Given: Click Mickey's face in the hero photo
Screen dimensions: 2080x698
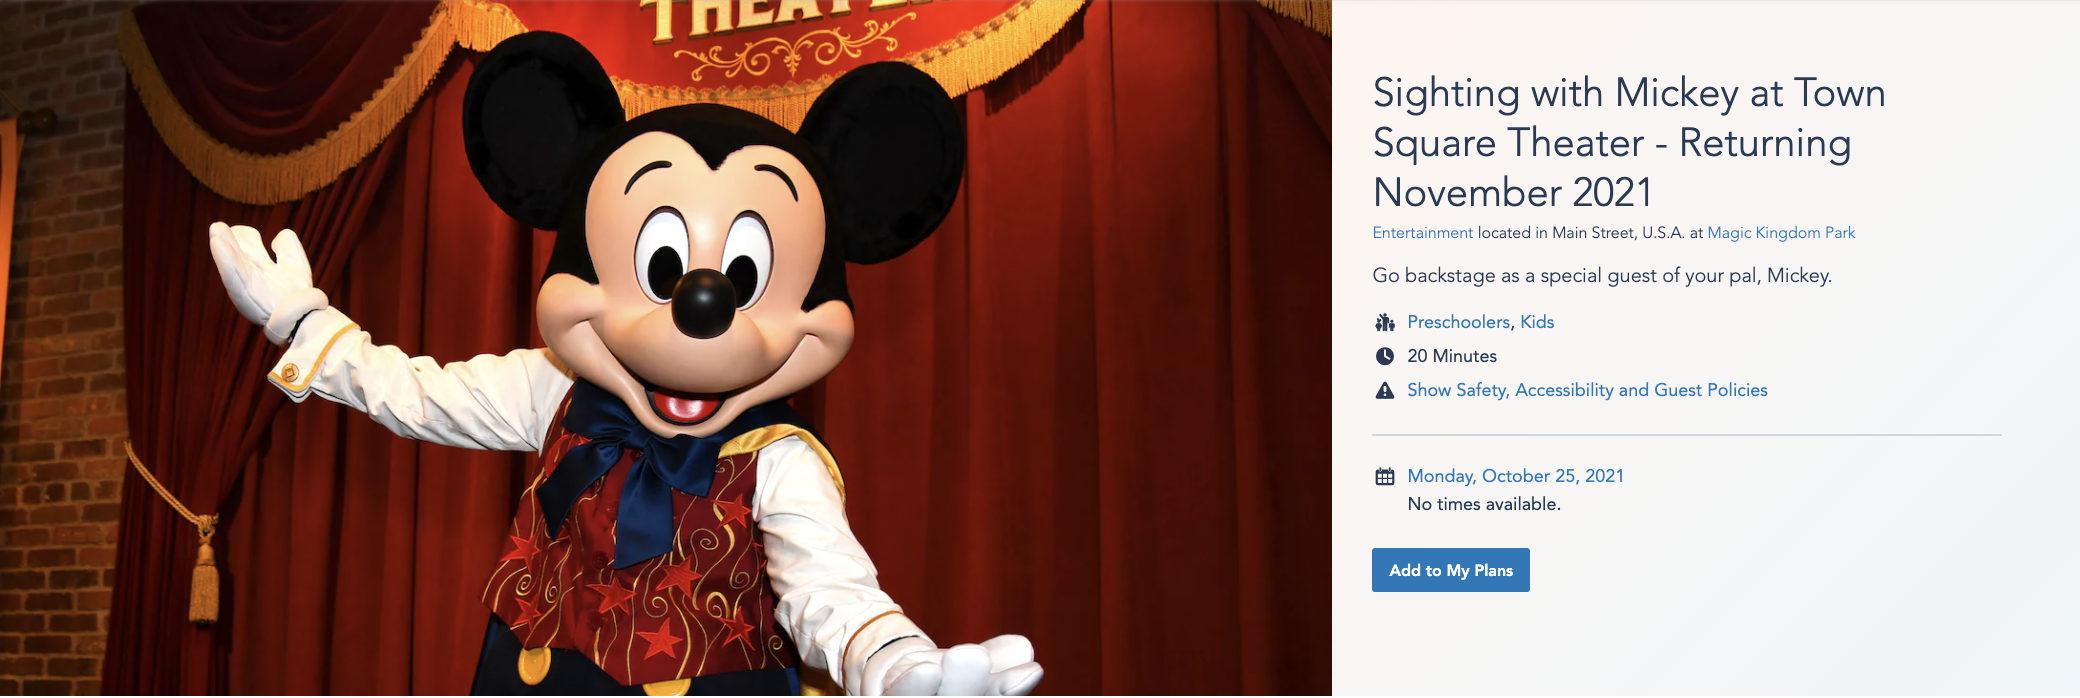Looking at the screenshot, I should point(703,272).
